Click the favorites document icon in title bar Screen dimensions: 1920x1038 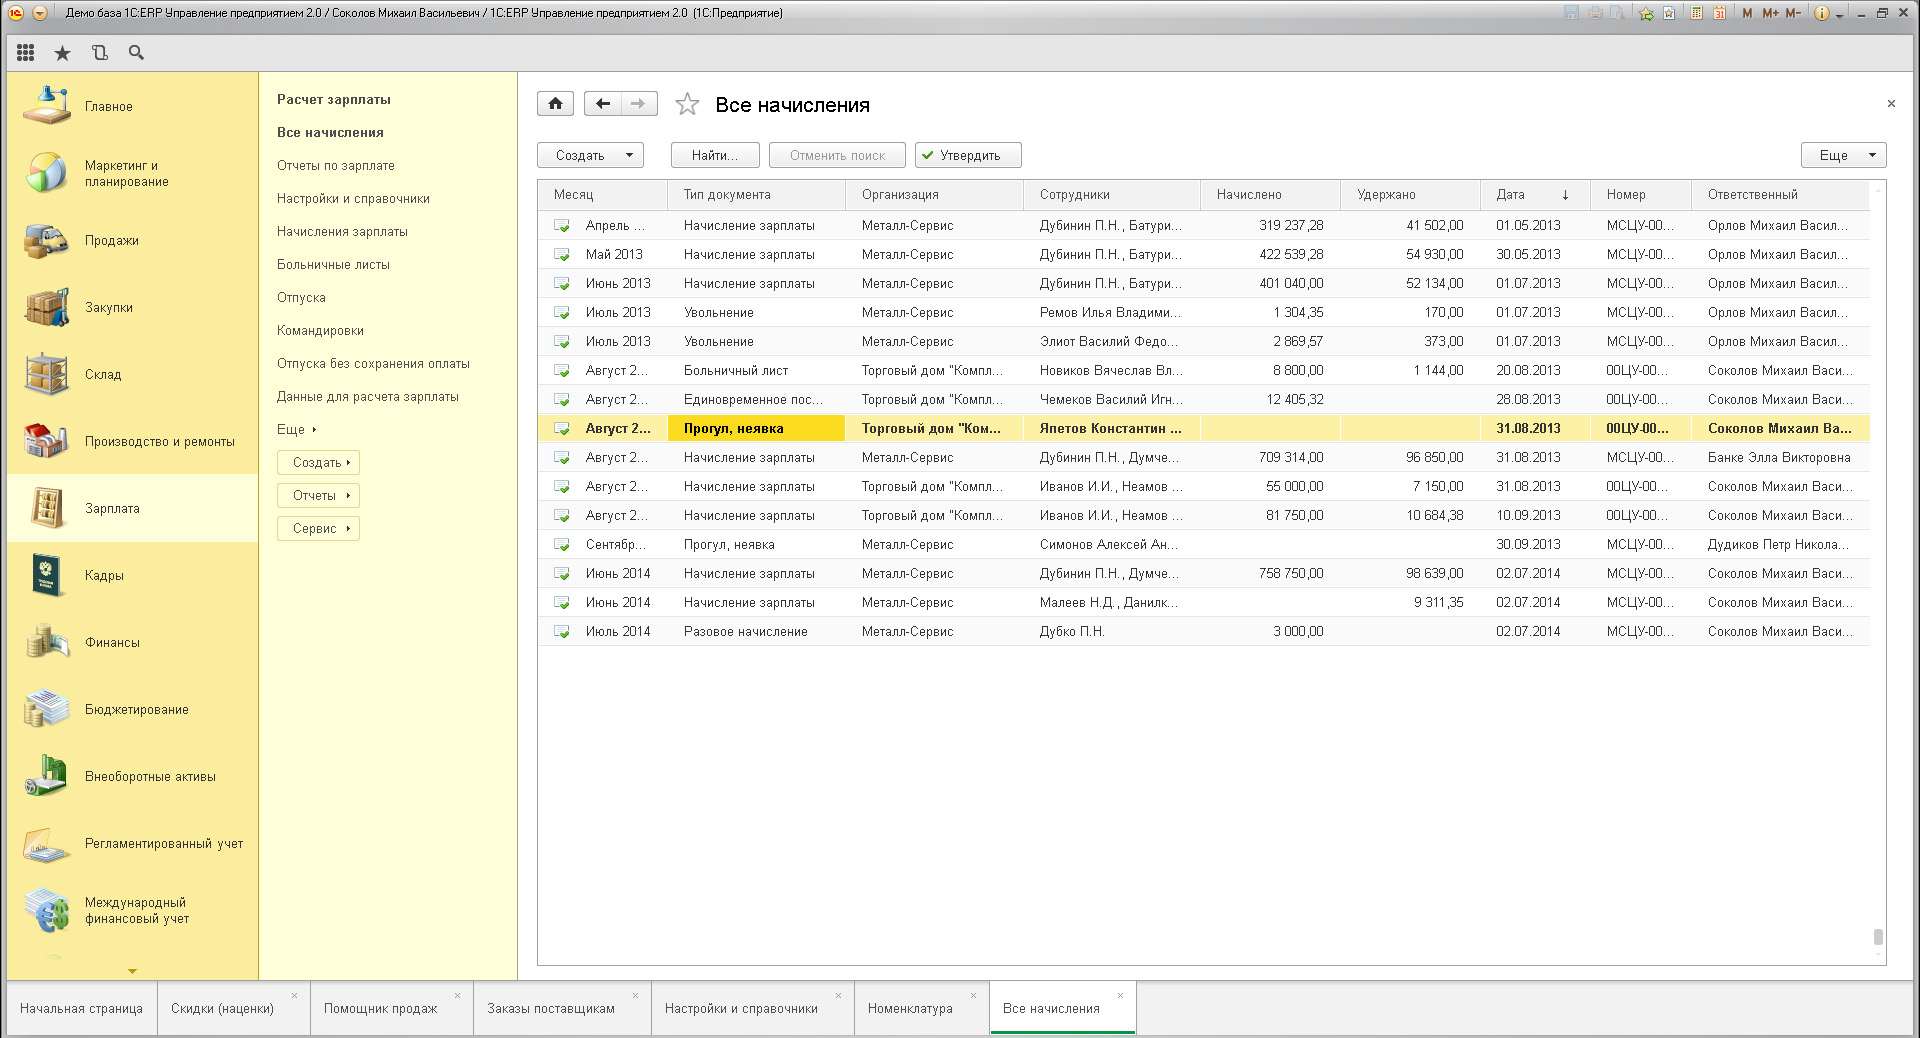click(1669, 13)
